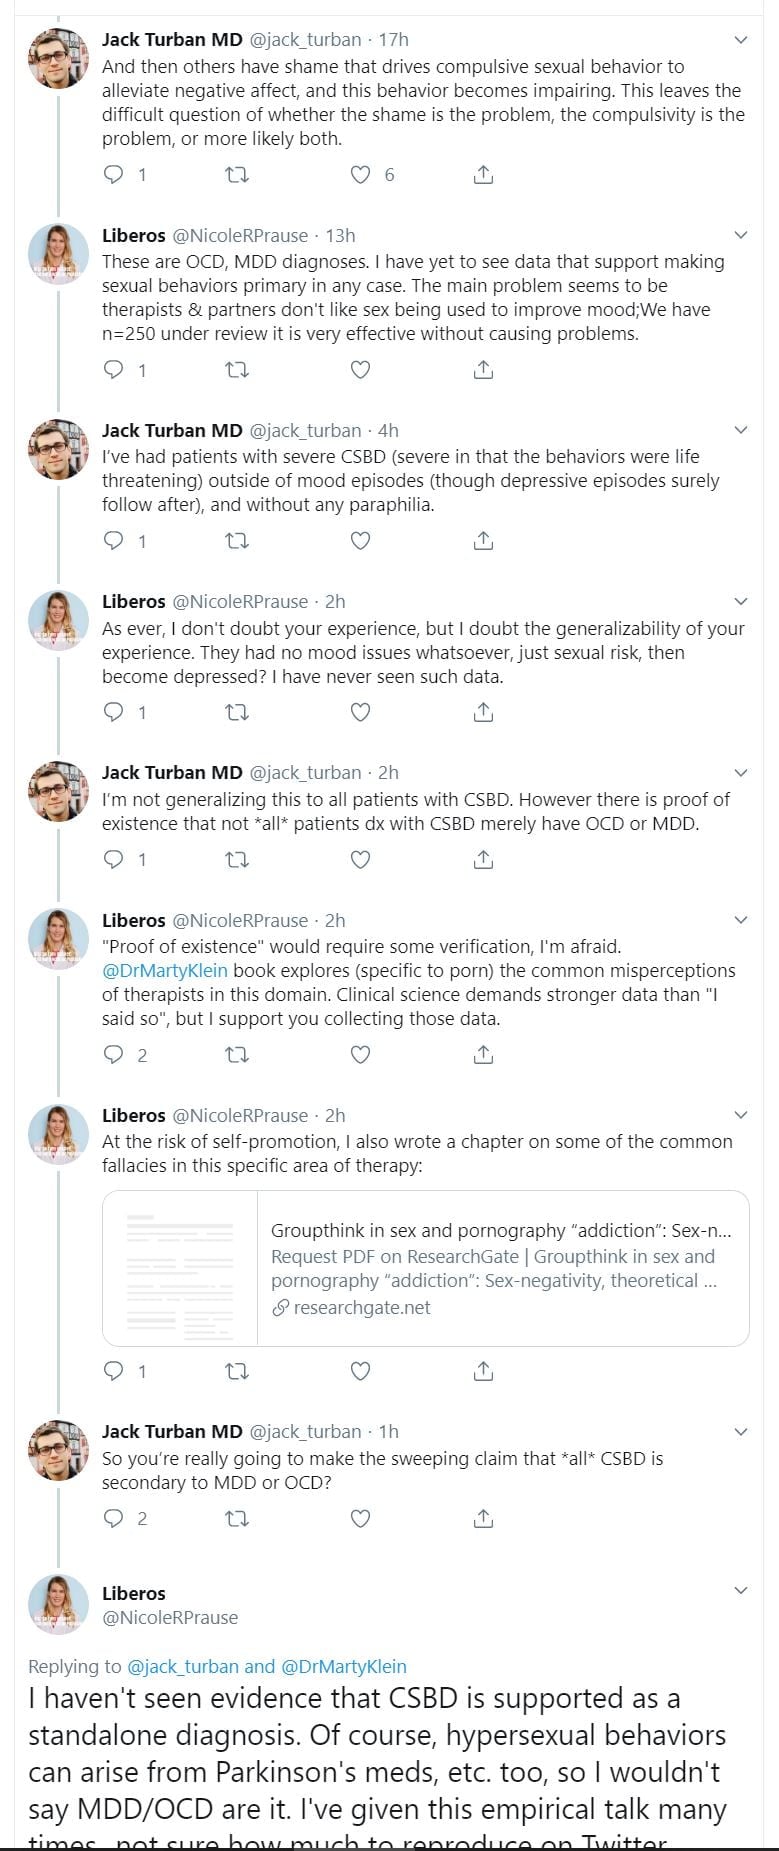This screenshot has height=1851, width=779.
Task: Retweet the "Proof of existence" tweet
Action: (x=237, y=1054)
